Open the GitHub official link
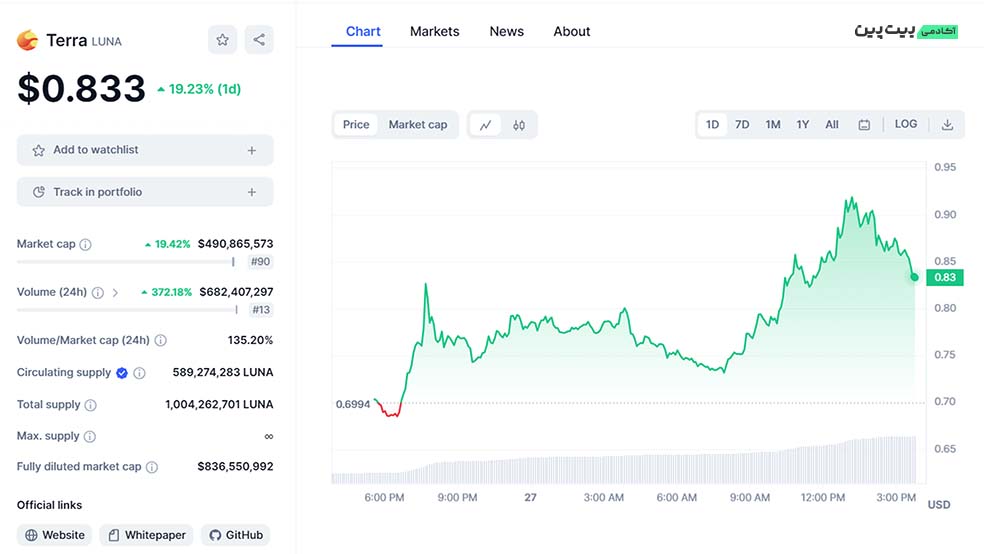Image resolution: width=984 pixels, height=554 pixels. click(235, 535)
